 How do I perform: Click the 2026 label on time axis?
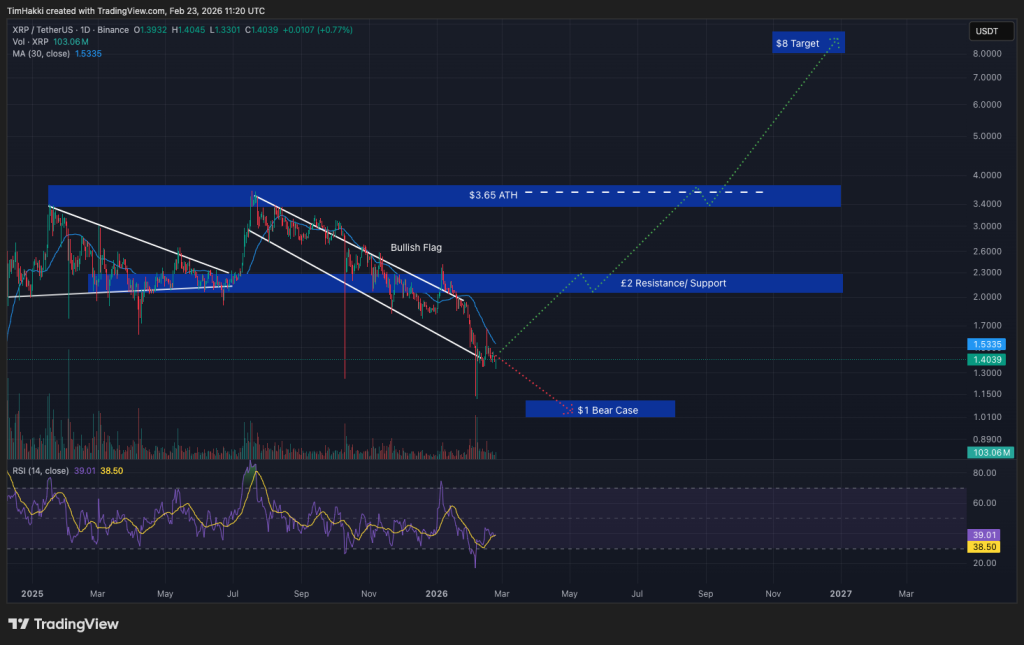[437, 593]
